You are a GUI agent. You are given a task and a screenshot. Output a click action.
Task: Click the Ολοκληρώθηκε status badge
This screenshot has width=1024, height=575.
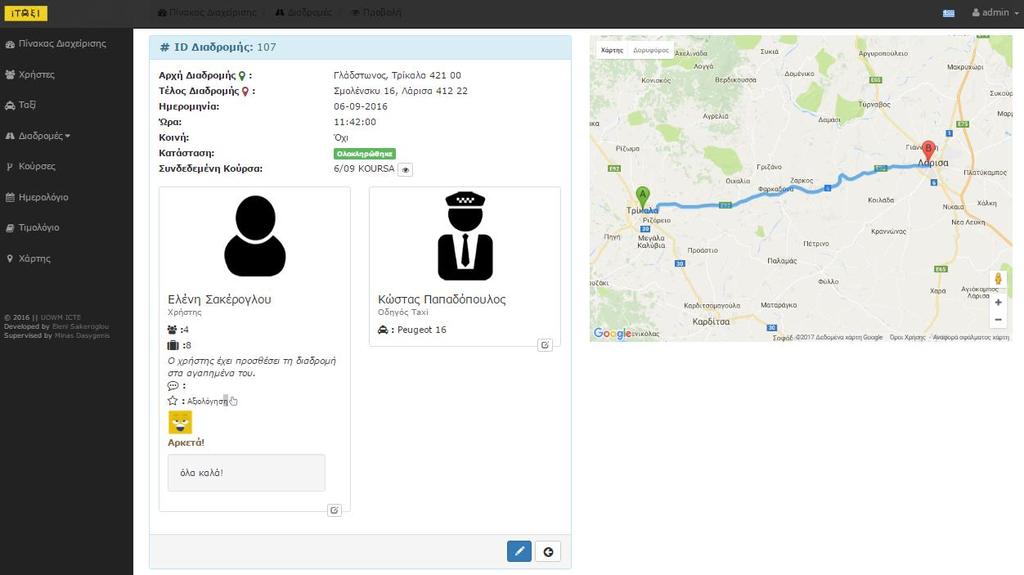[x=364, y=154]
